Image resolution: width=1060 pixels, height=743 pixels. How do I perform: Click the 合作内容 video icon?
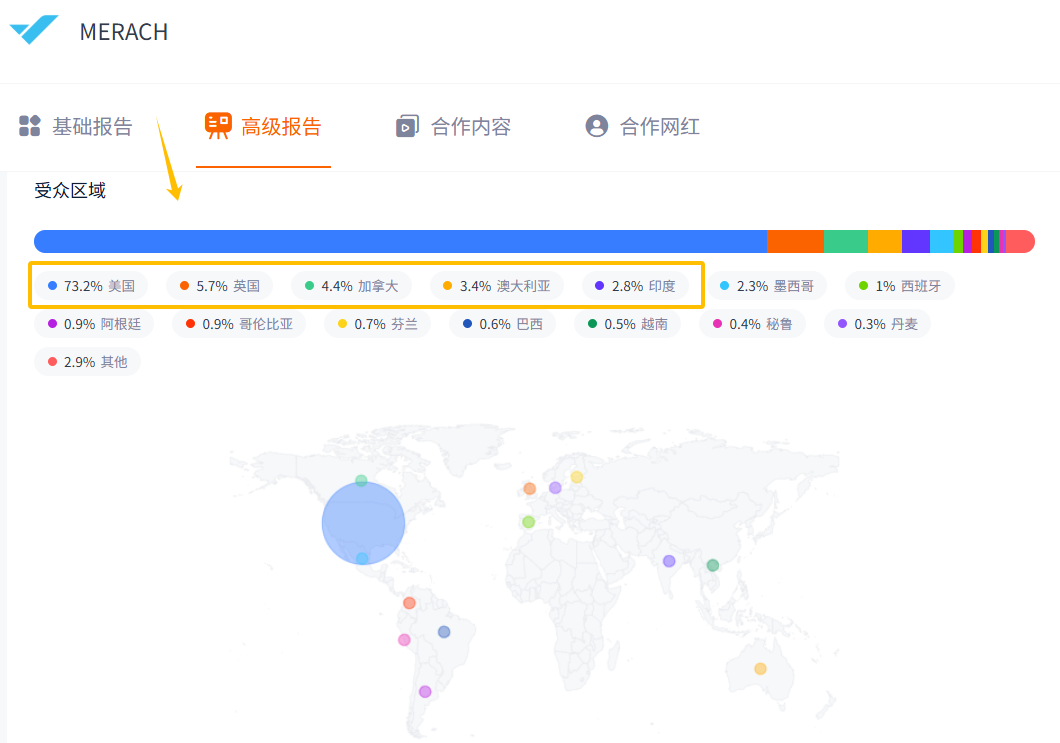pyautogui.click(x=407, y=127)
